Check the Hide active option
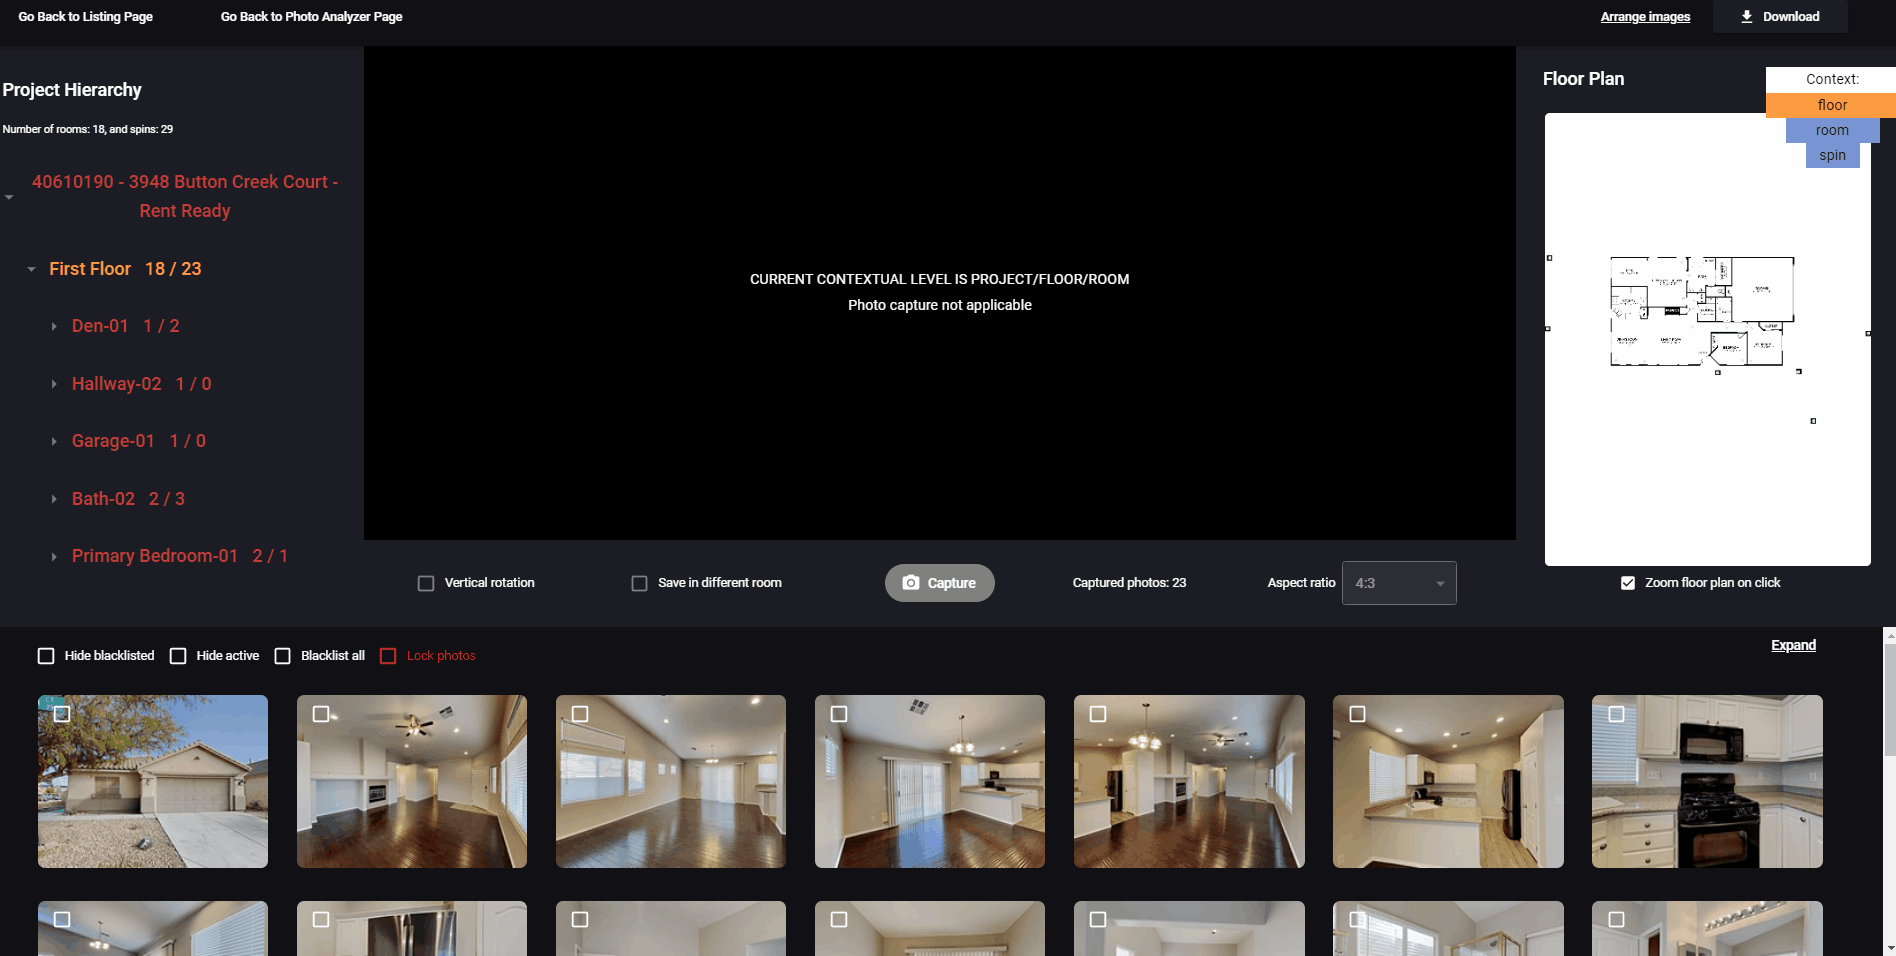Image resolution: width=1896 pixels, height=956 pixels. click(178, 656)
